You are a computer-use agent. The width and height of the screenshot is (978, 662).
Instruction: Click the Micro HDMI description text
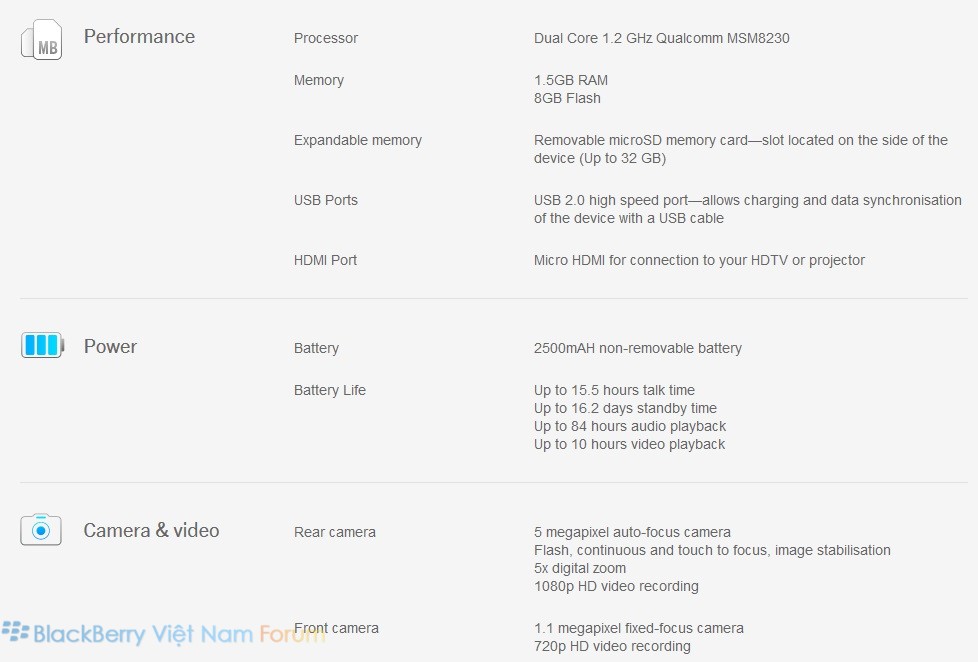pyautogui.click(x=699, y=260)
